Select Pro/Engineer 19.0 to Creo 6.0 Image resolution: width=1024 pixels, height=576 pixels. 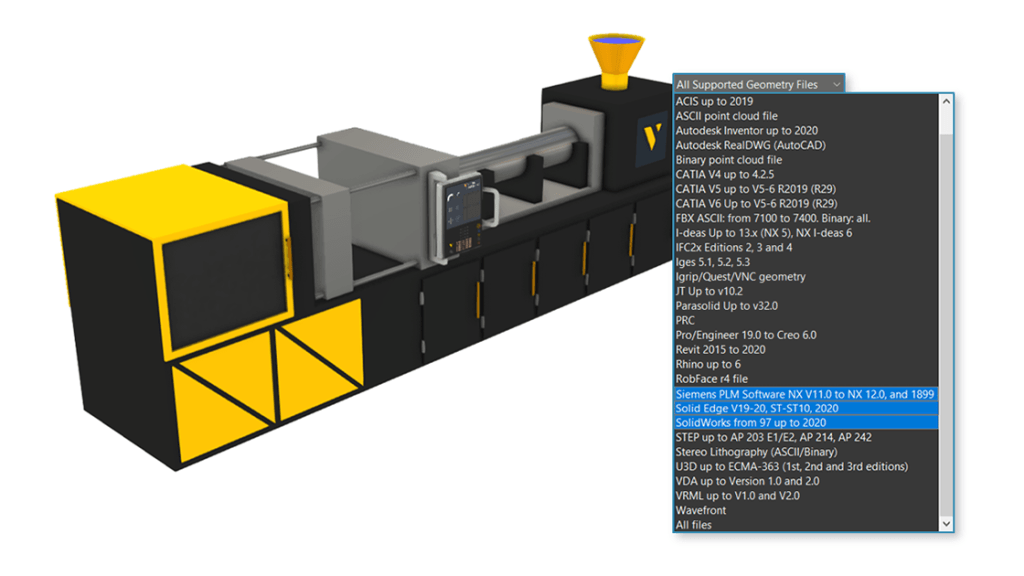[x=807, y=334]
